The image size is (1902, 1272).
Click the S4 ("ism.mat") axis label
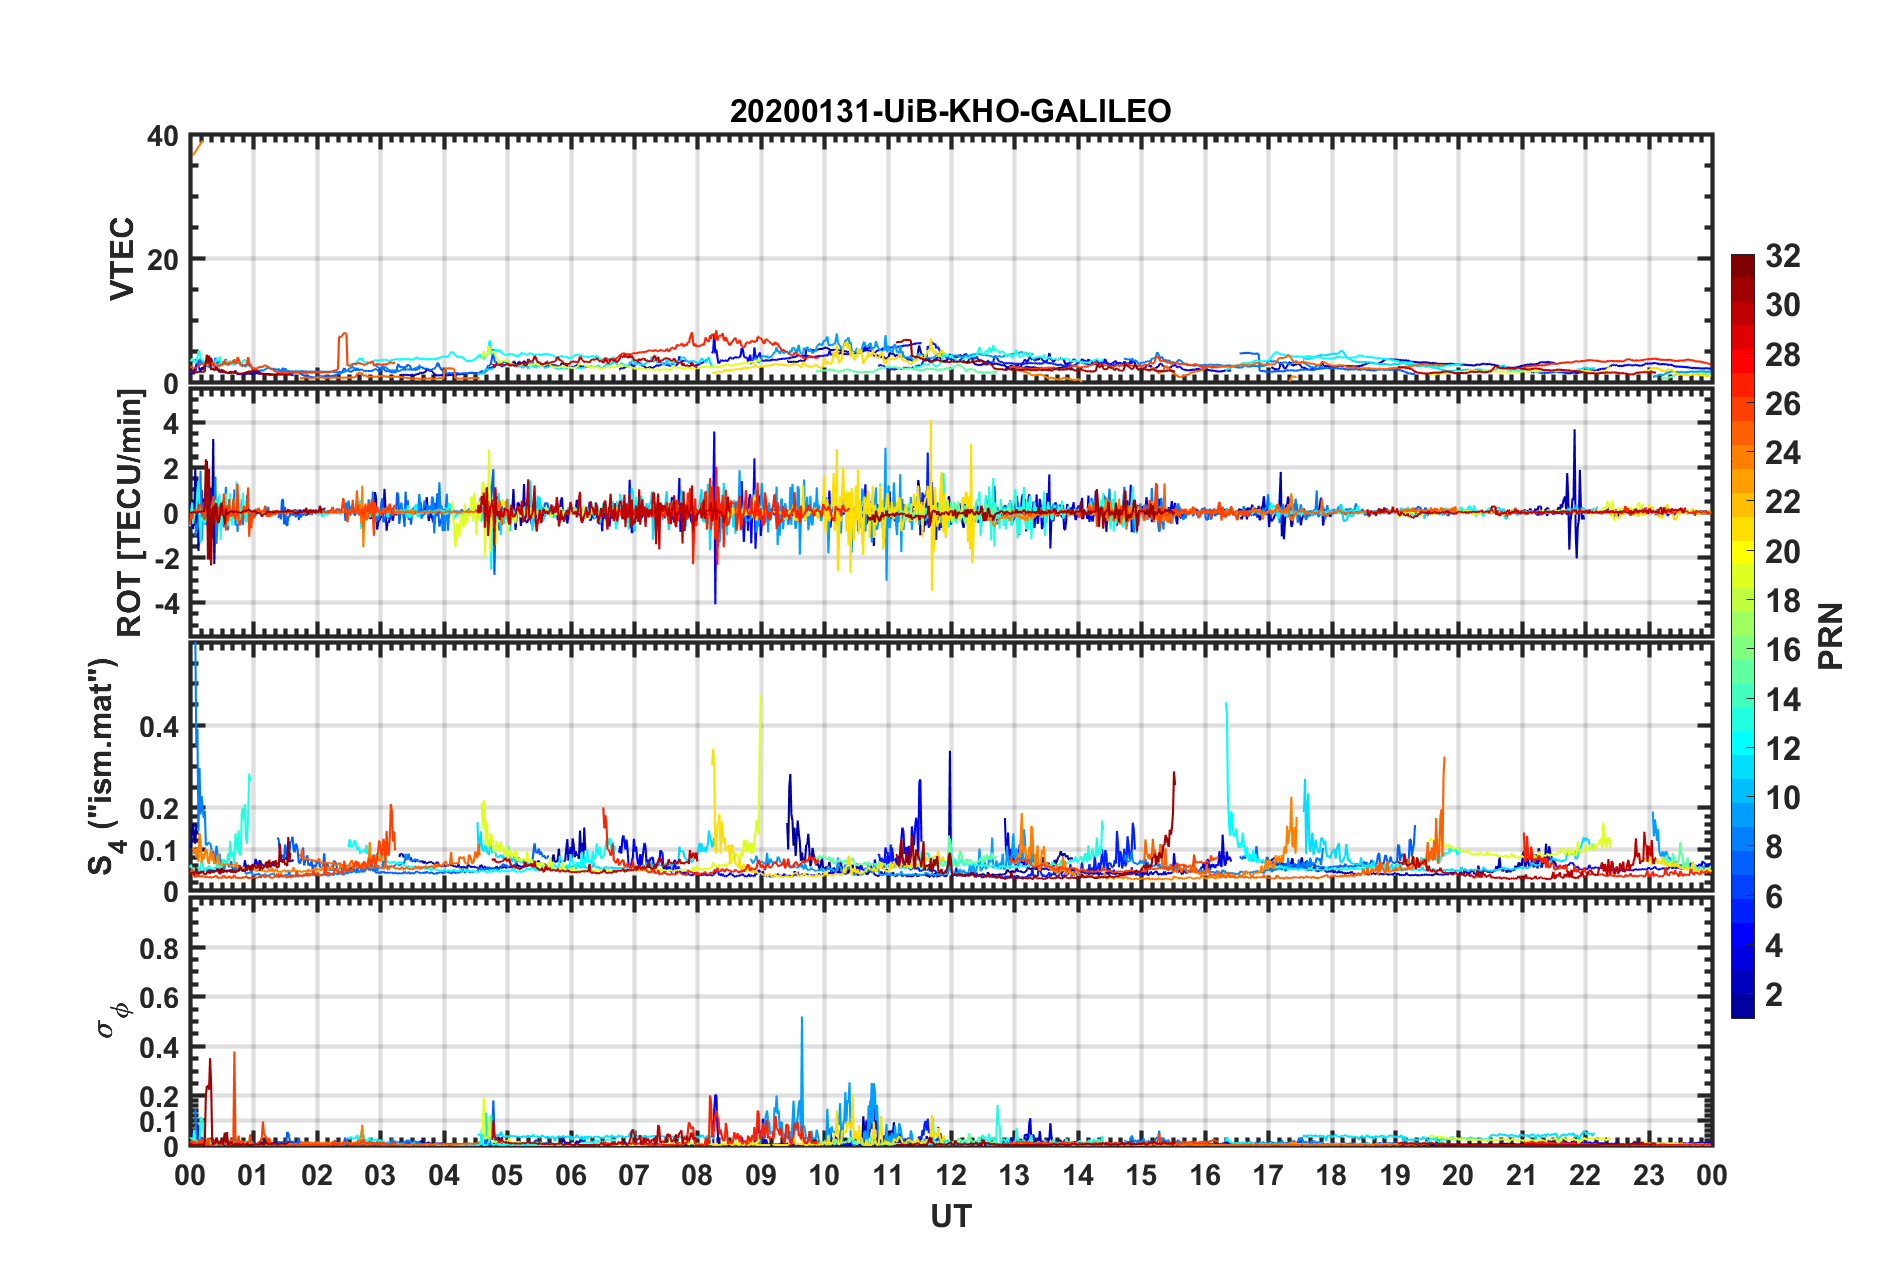point(104,766)
